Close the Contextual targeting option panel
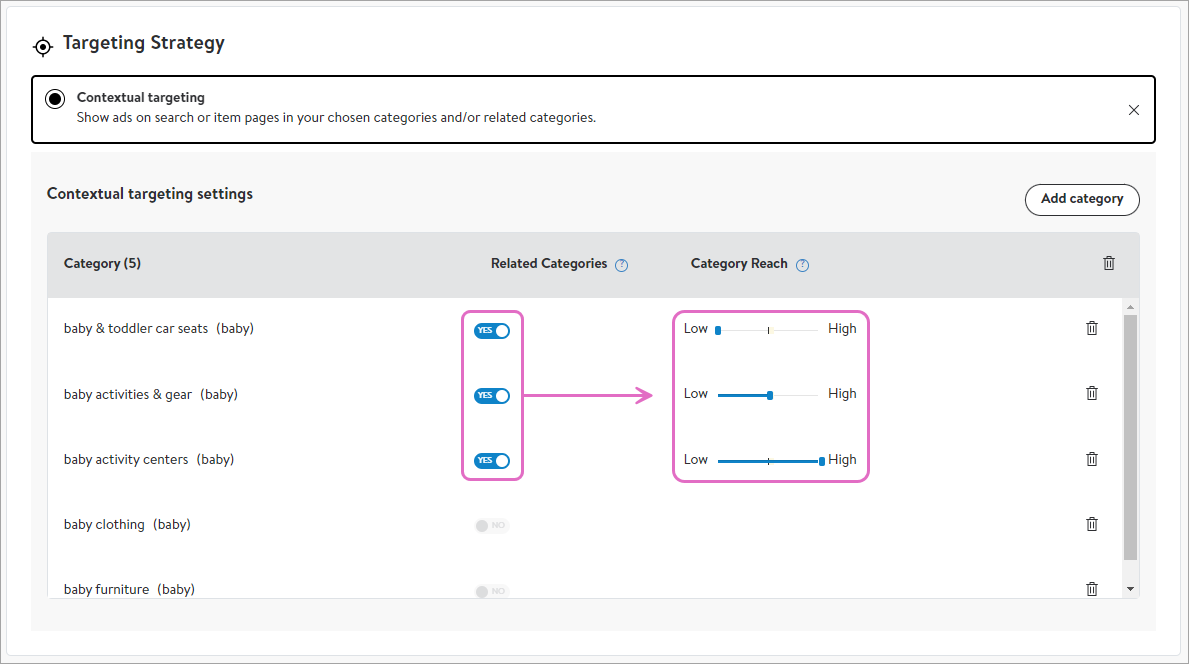The image size is (1189, 664). pos(1133,110)
